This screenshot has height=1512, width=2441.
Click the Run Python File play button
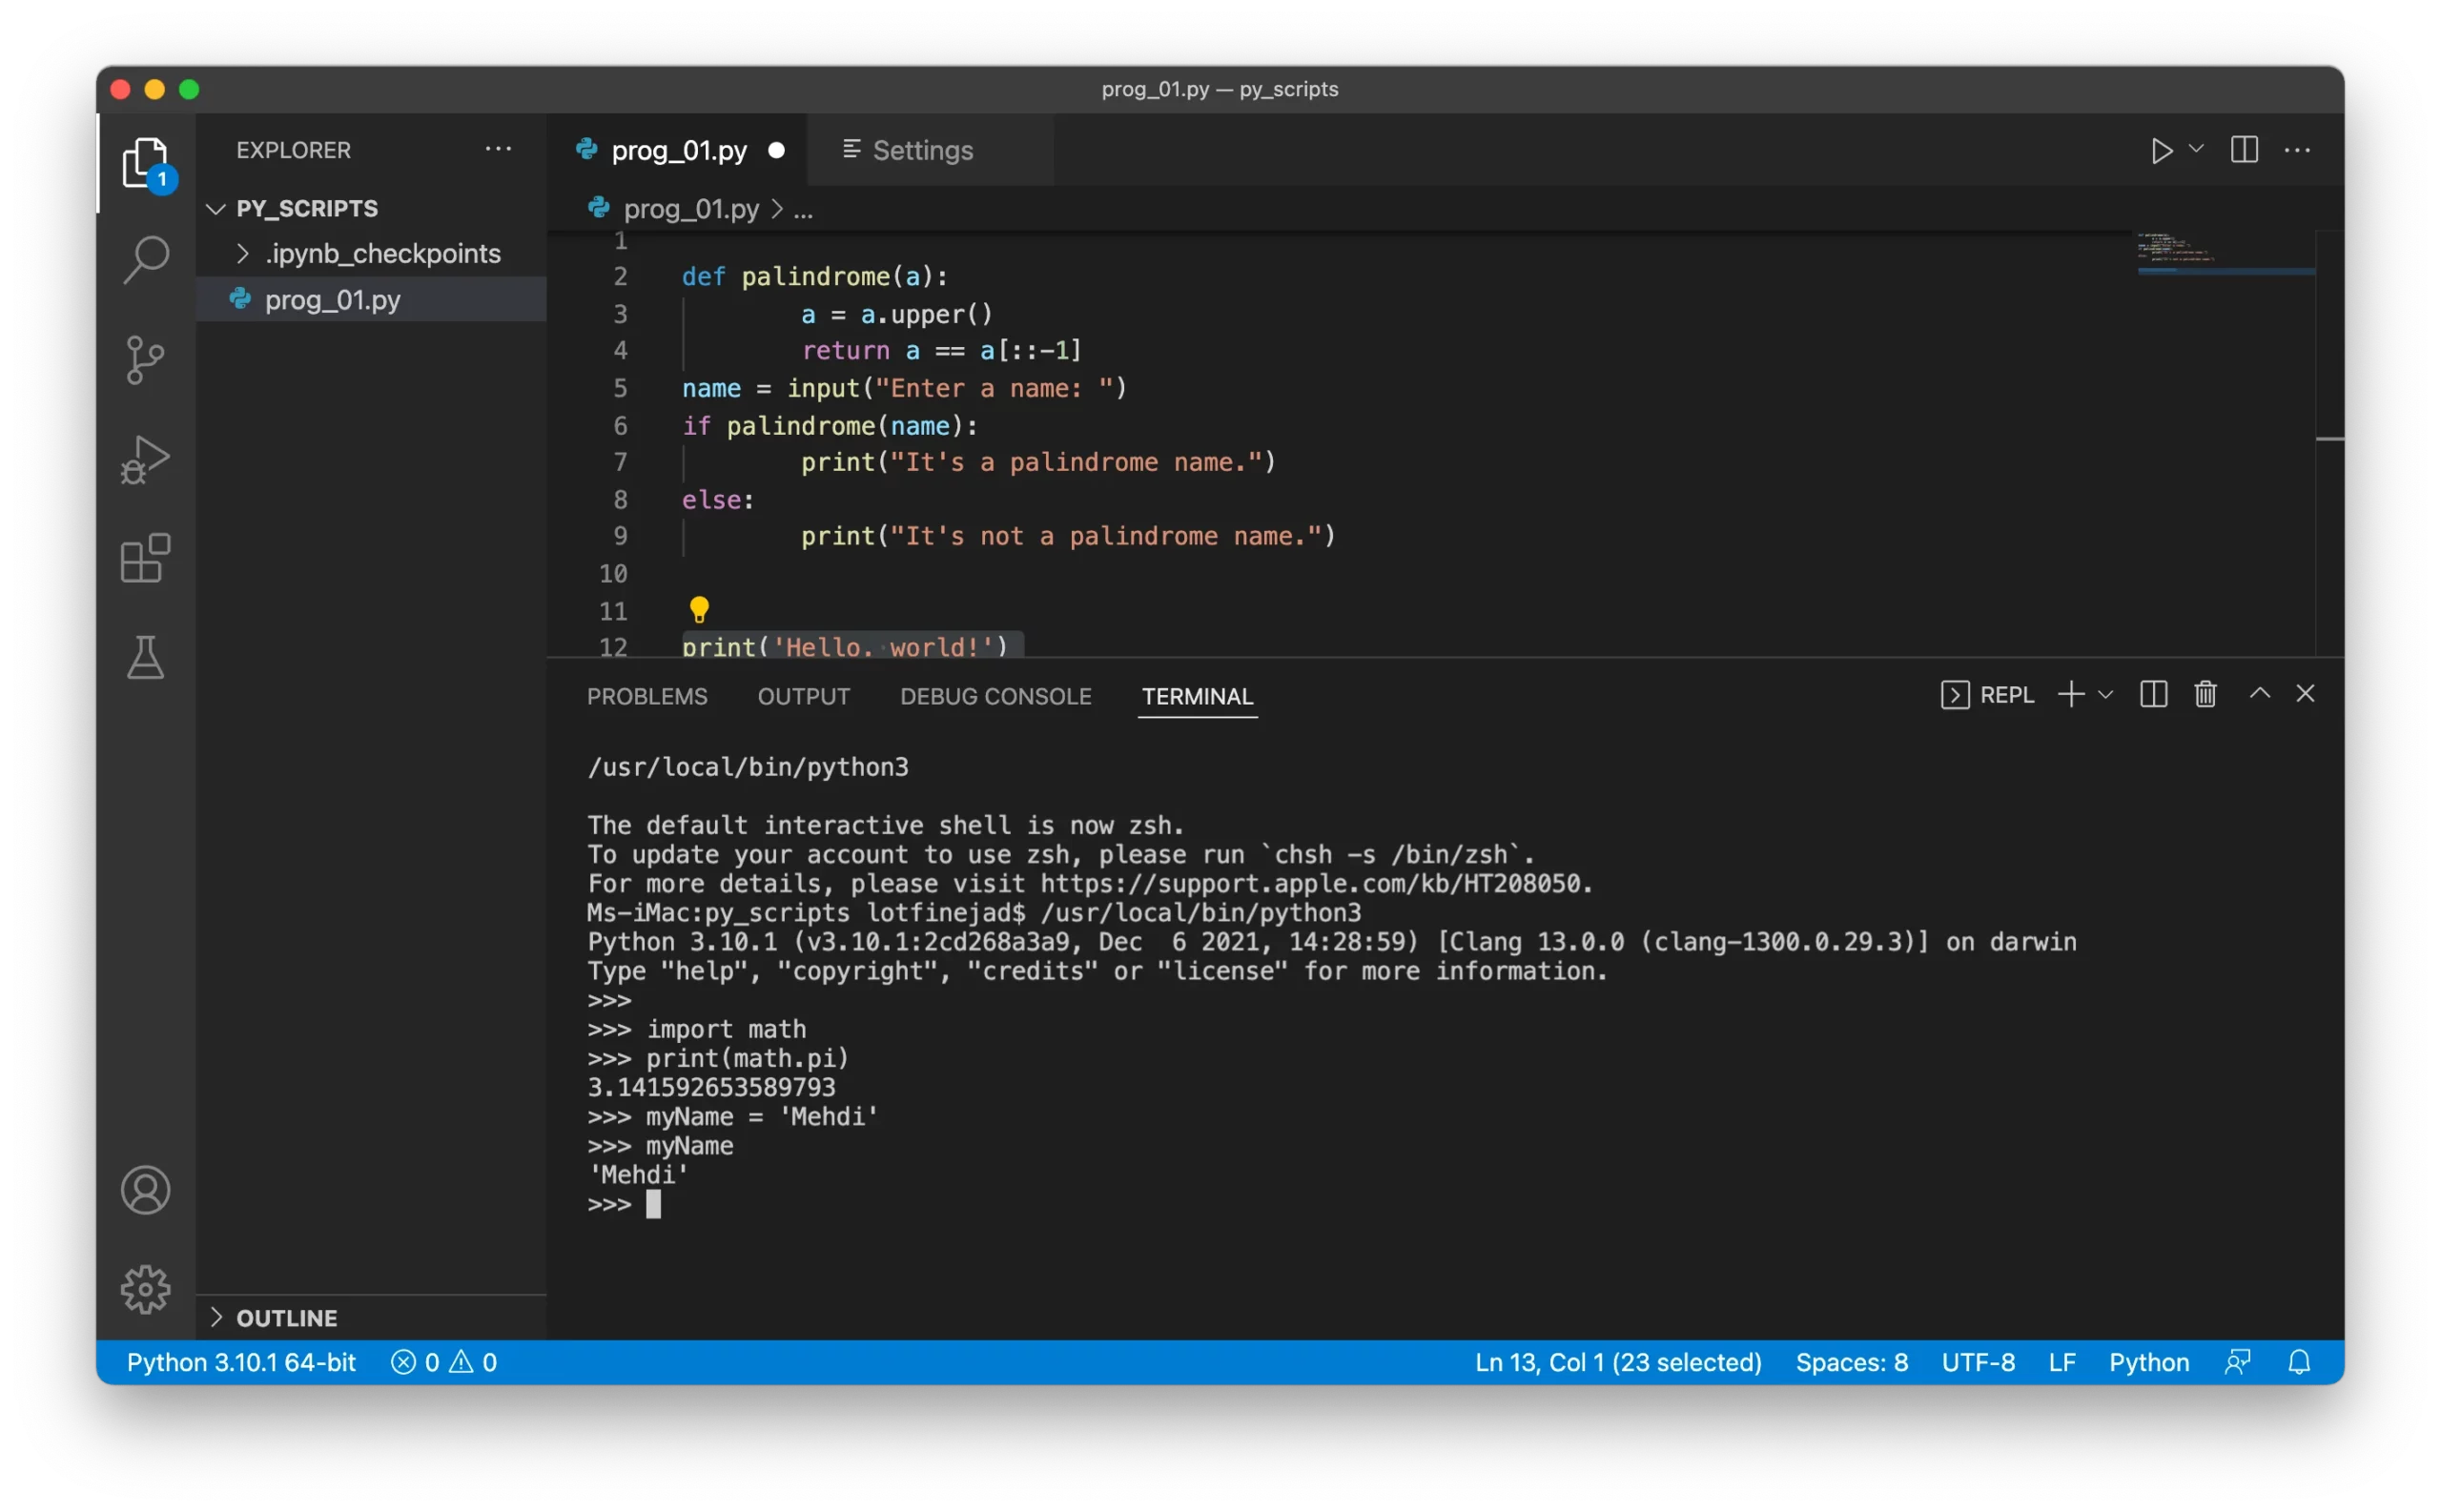click(2161, 150)
